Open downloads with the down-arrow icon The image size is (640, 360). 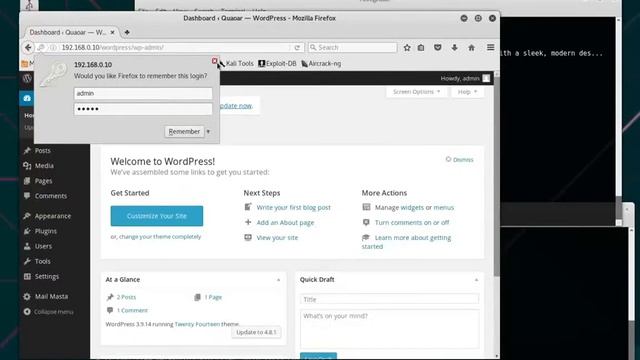[x=454, y=47]
